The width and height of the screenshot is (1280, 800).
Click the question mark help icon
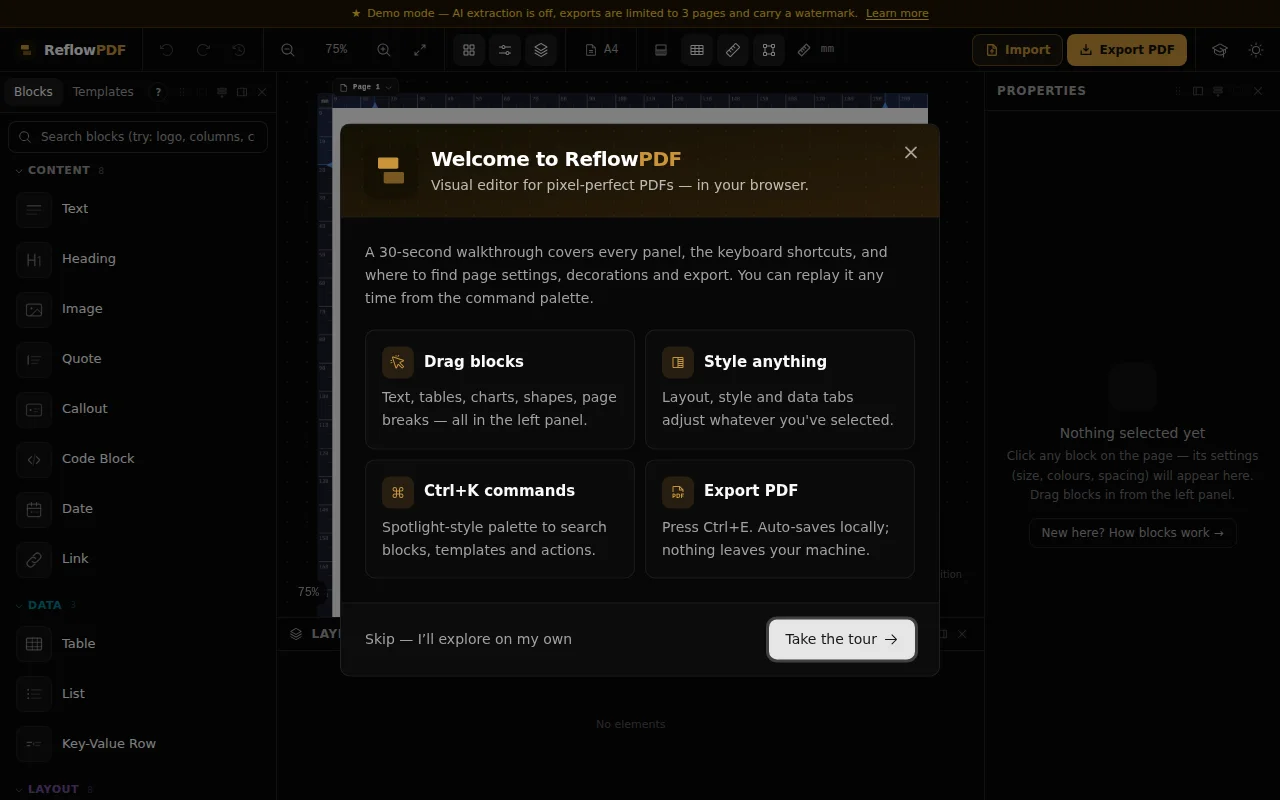point(158,92)
